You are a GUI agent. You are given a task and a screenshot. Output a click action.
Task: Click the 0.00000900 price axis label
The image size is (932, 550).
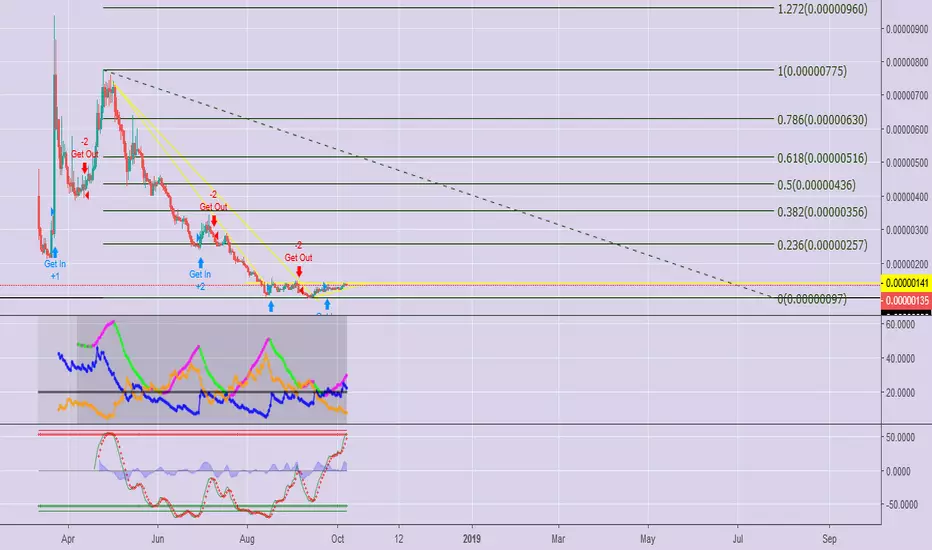coord(907,29)
